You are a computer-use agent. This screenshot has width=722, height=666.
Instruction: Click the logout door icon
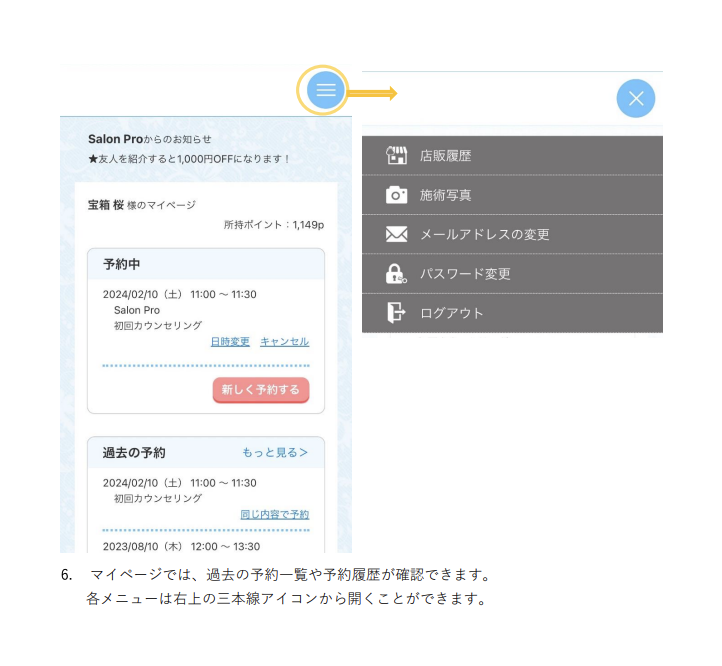click(x=396, y=313)
